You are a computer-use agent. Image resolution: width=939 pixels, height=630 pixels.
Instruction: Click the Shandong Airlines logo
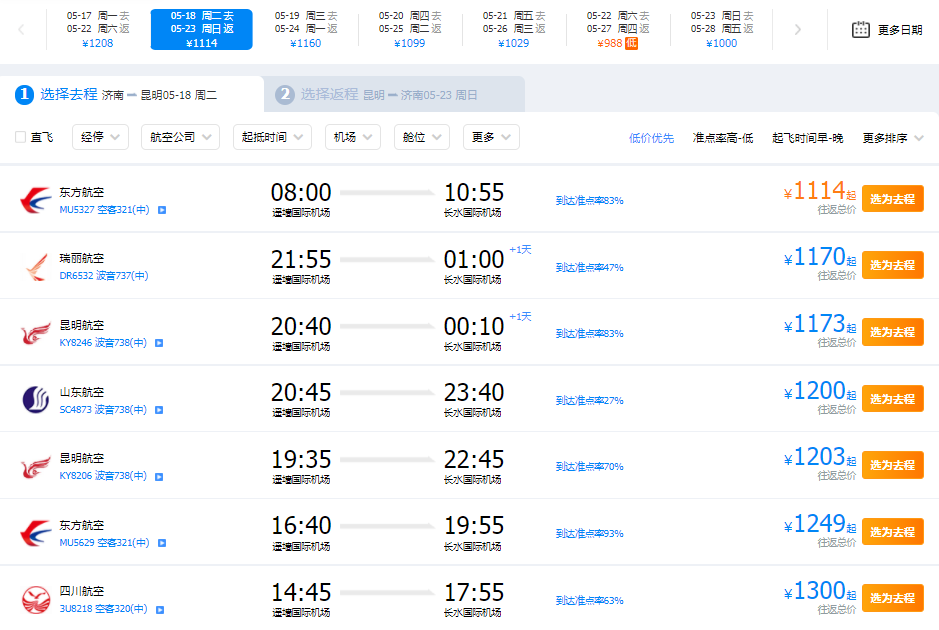pyautogui.click(x=36, y=399)
